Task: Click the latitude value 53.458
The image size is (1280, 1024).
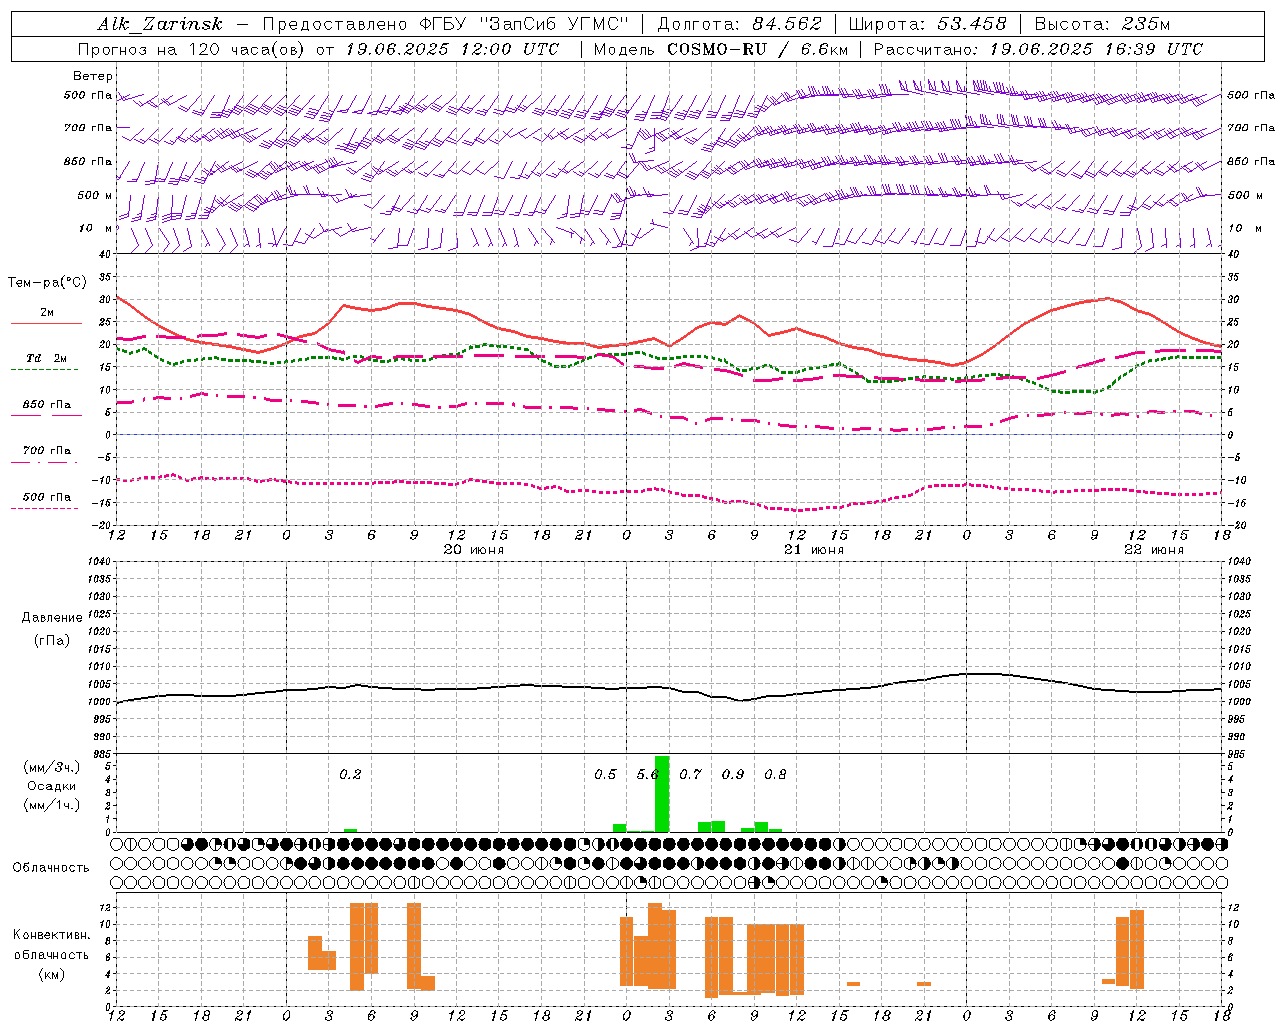Action: 971,24
